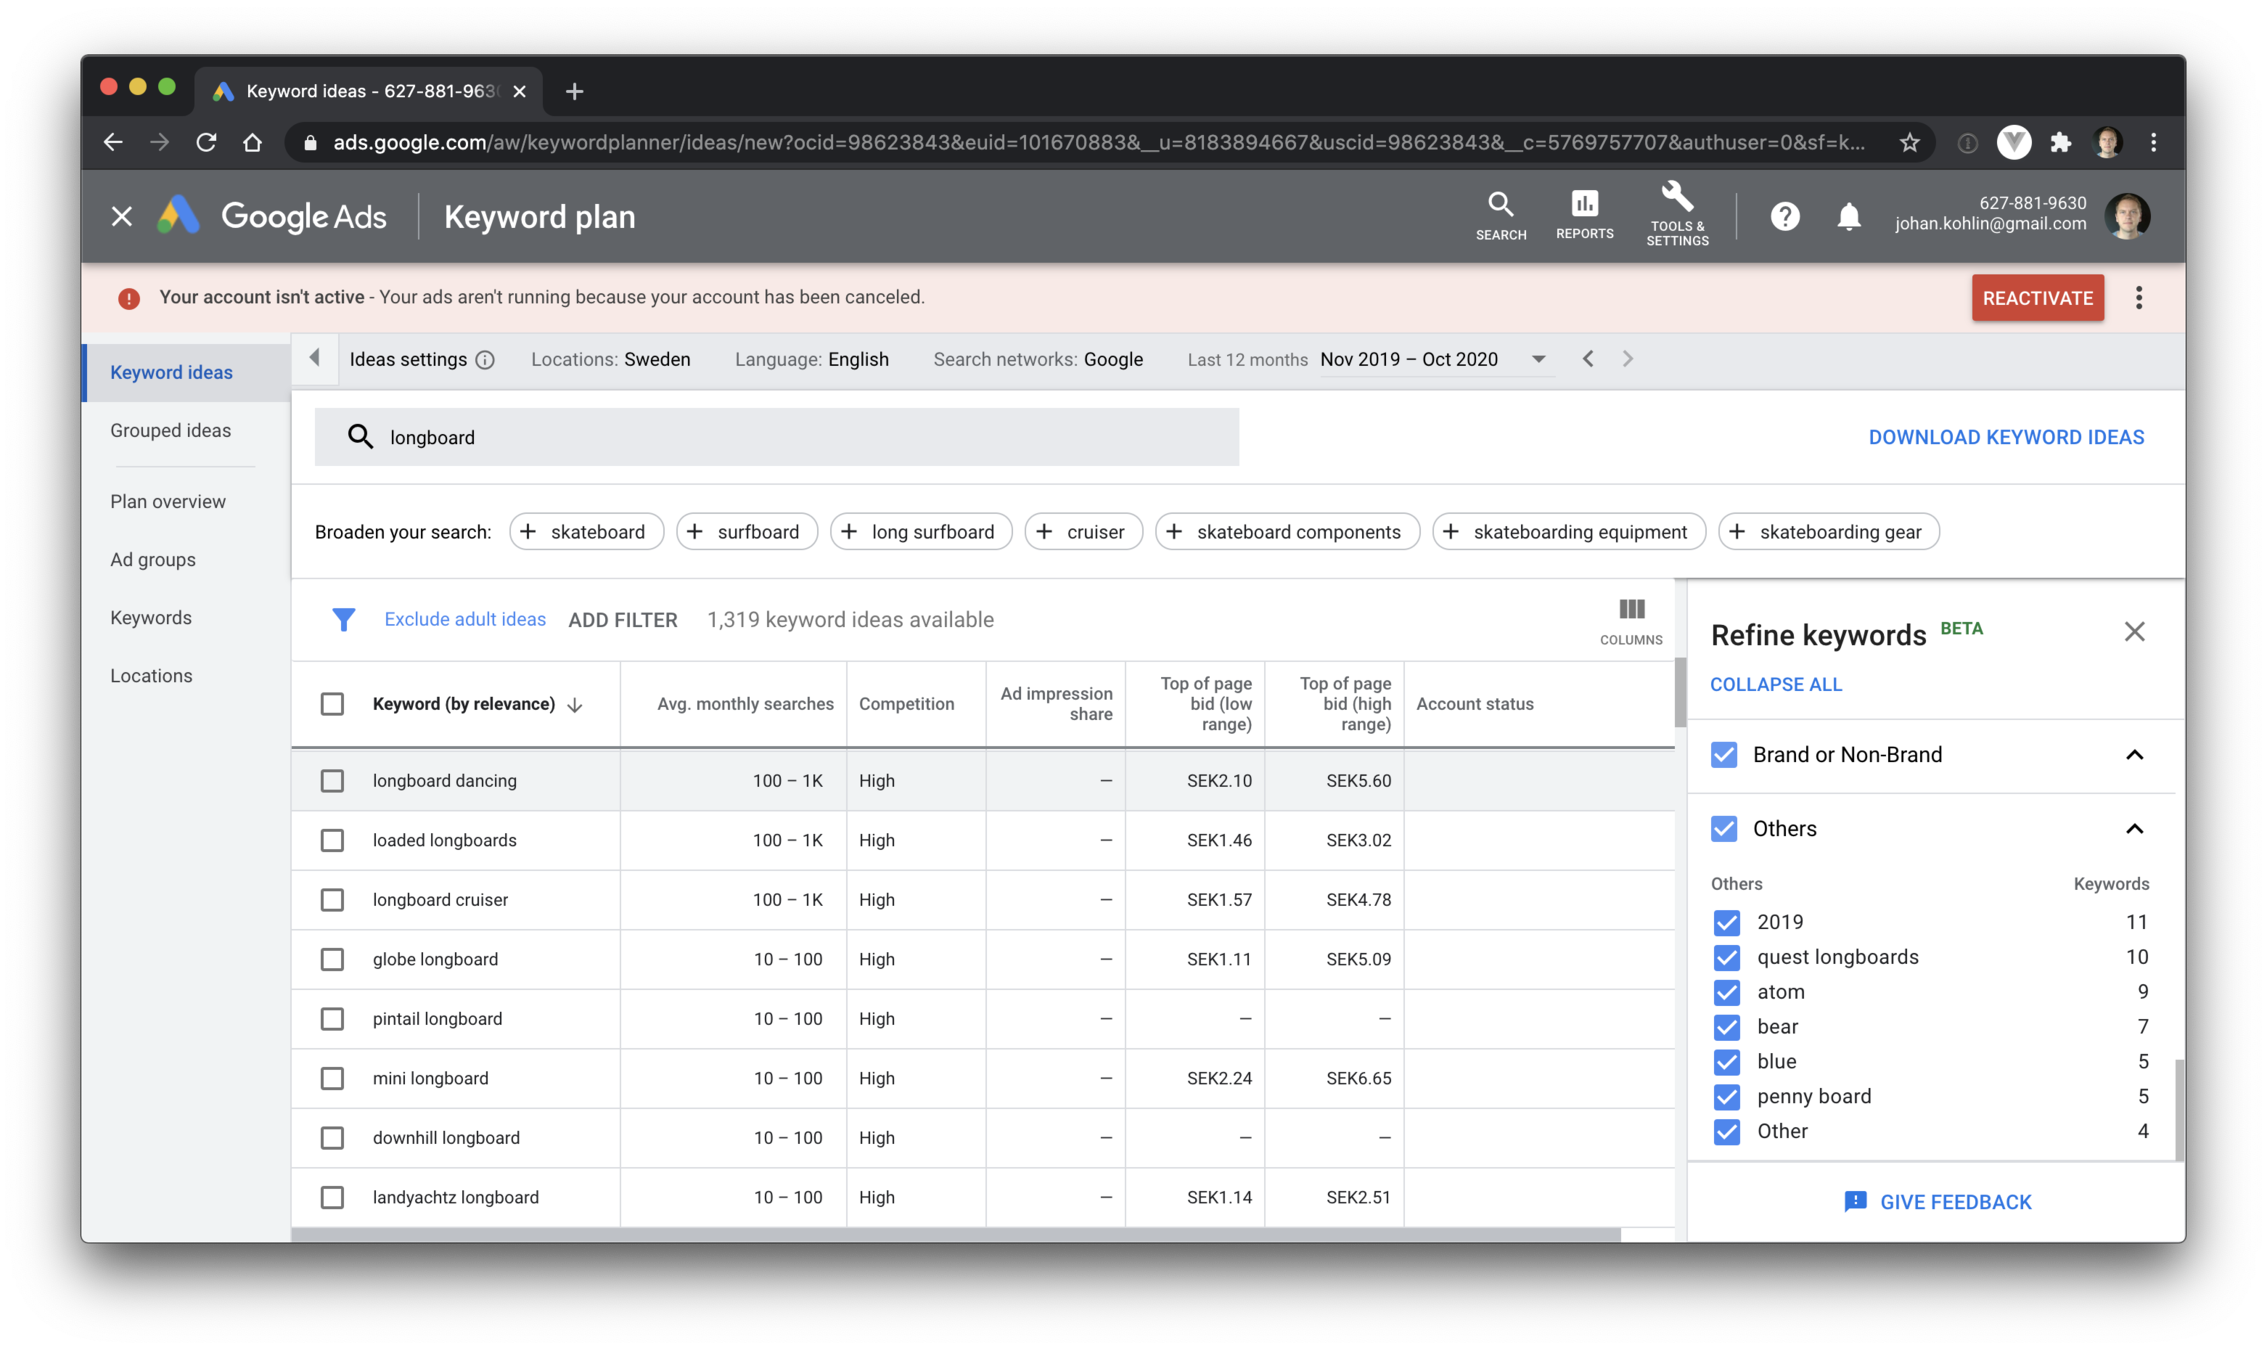The width and height of the screenshot is (2267, 1350).
Task: Open the notifications bell
Action: point(1848,216)
